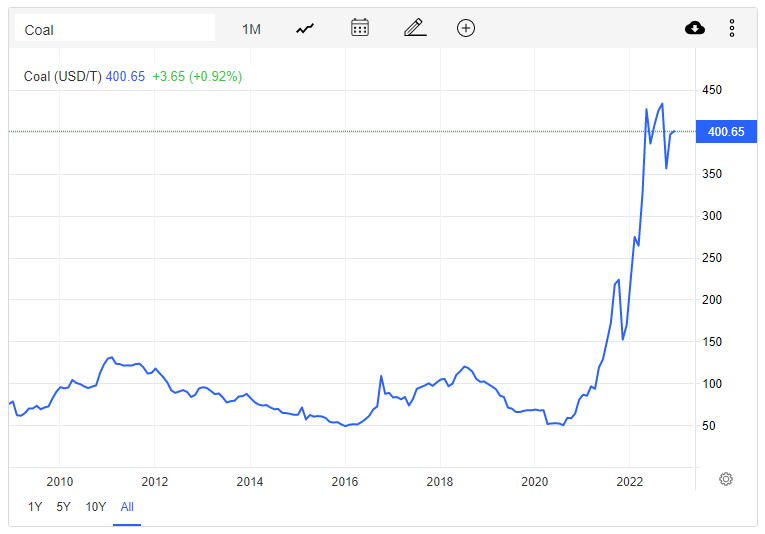Click the 2018 x-axis label
765x534 pixels.
pyautogui.click(x=440, y=482)
